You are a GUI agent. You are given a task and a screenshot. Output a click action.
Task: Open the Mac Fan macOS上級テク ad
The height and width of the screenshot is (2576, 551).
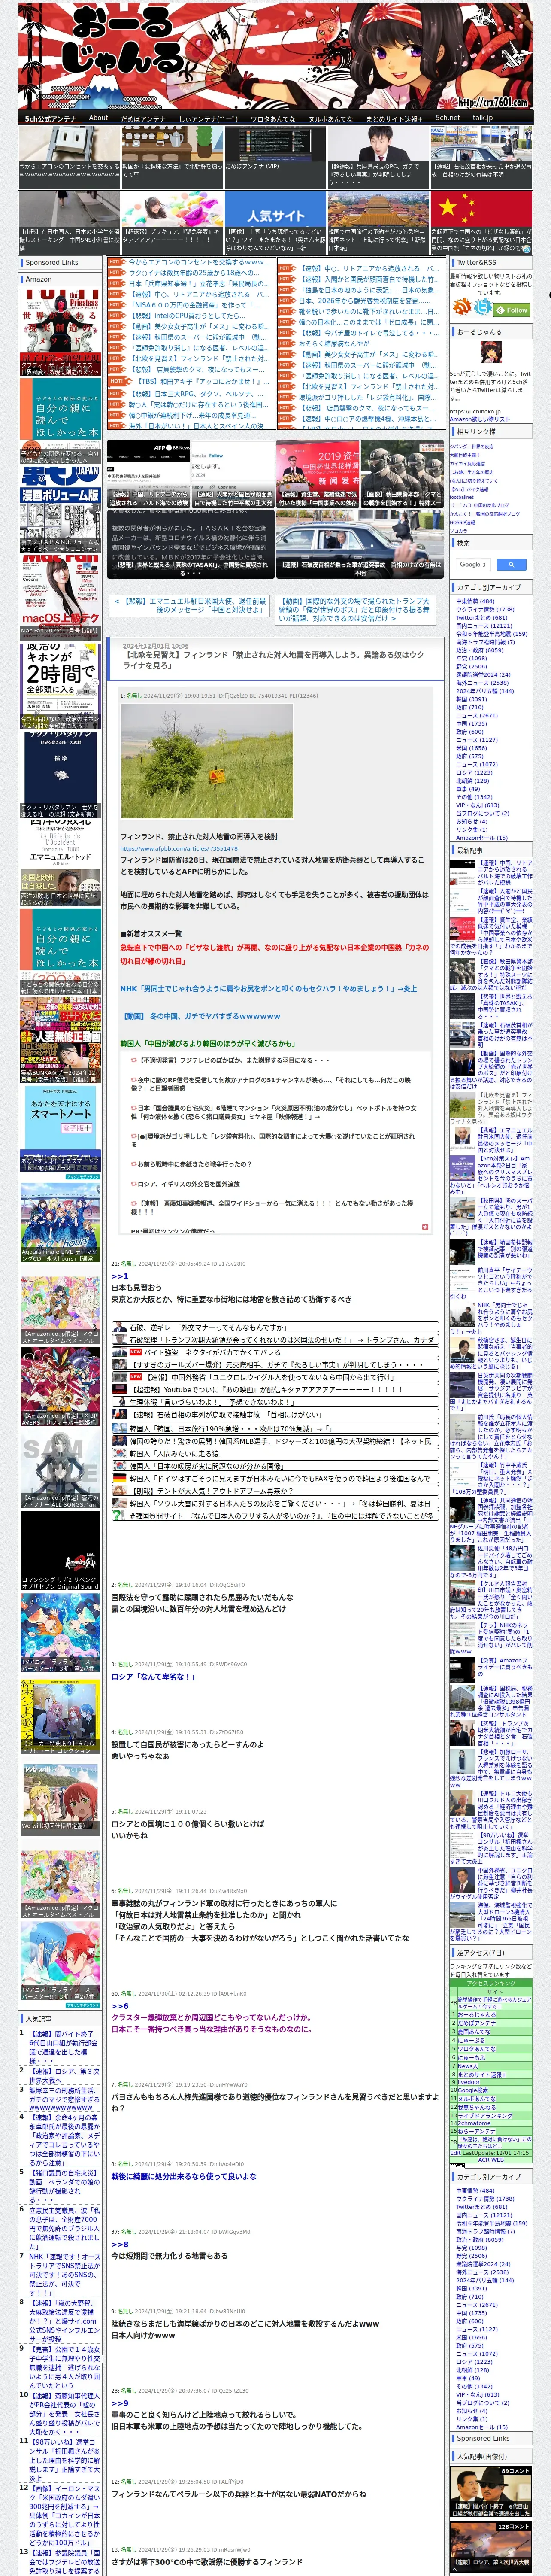pyautogui.click(x=60, y=597)
